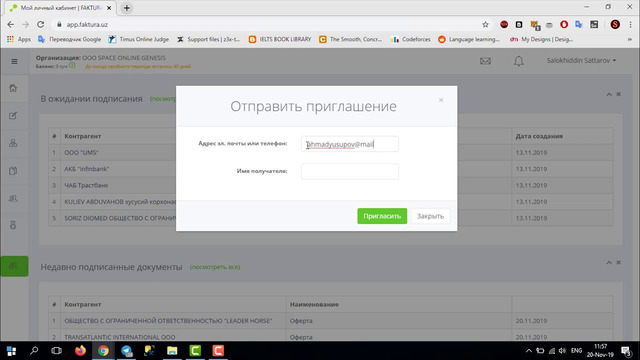Open the Codeforces bookmark
The image size is (640, 360).
(x=411, y=39)
